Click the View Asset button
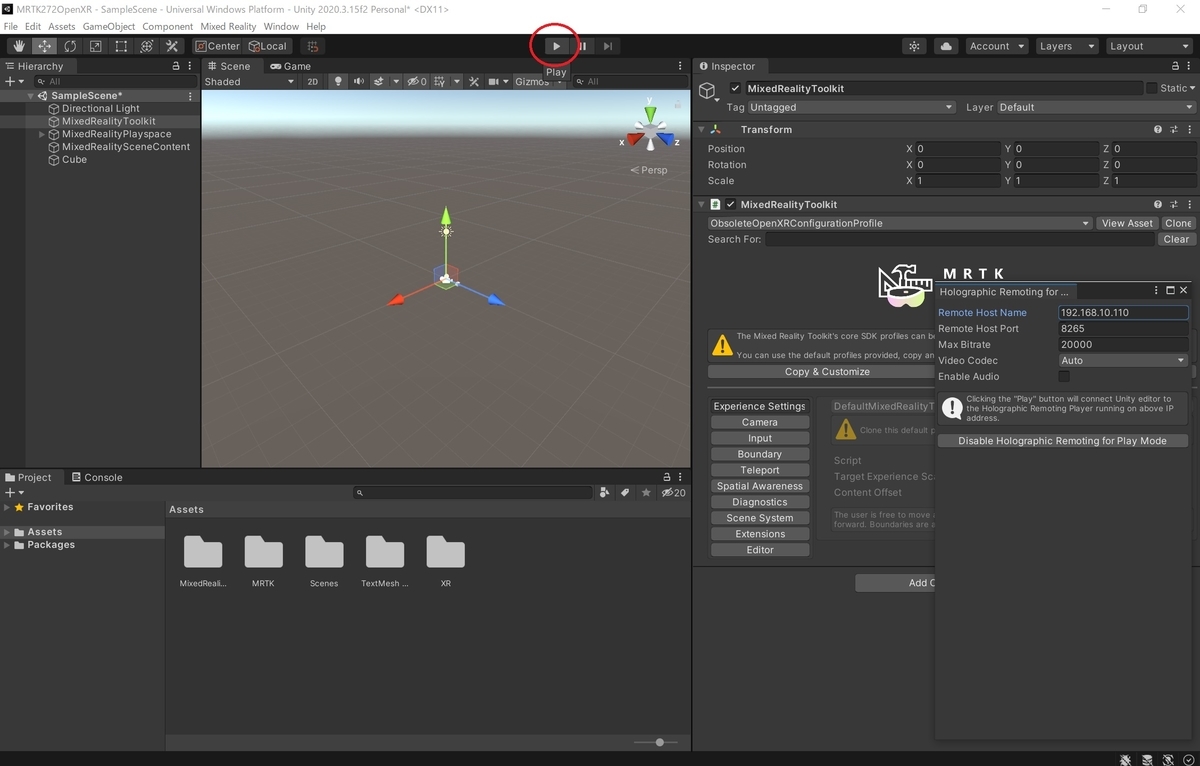 [1127, 223]
